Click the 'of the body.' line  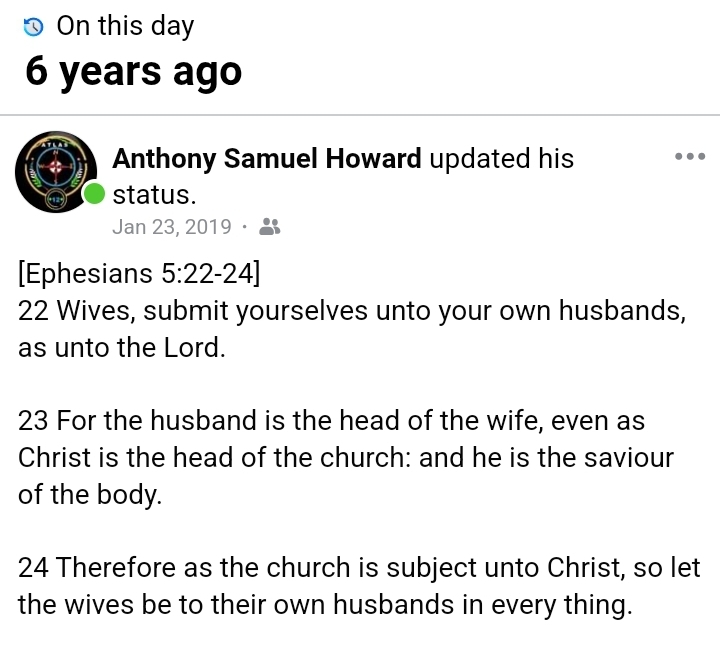click(90, 495)
